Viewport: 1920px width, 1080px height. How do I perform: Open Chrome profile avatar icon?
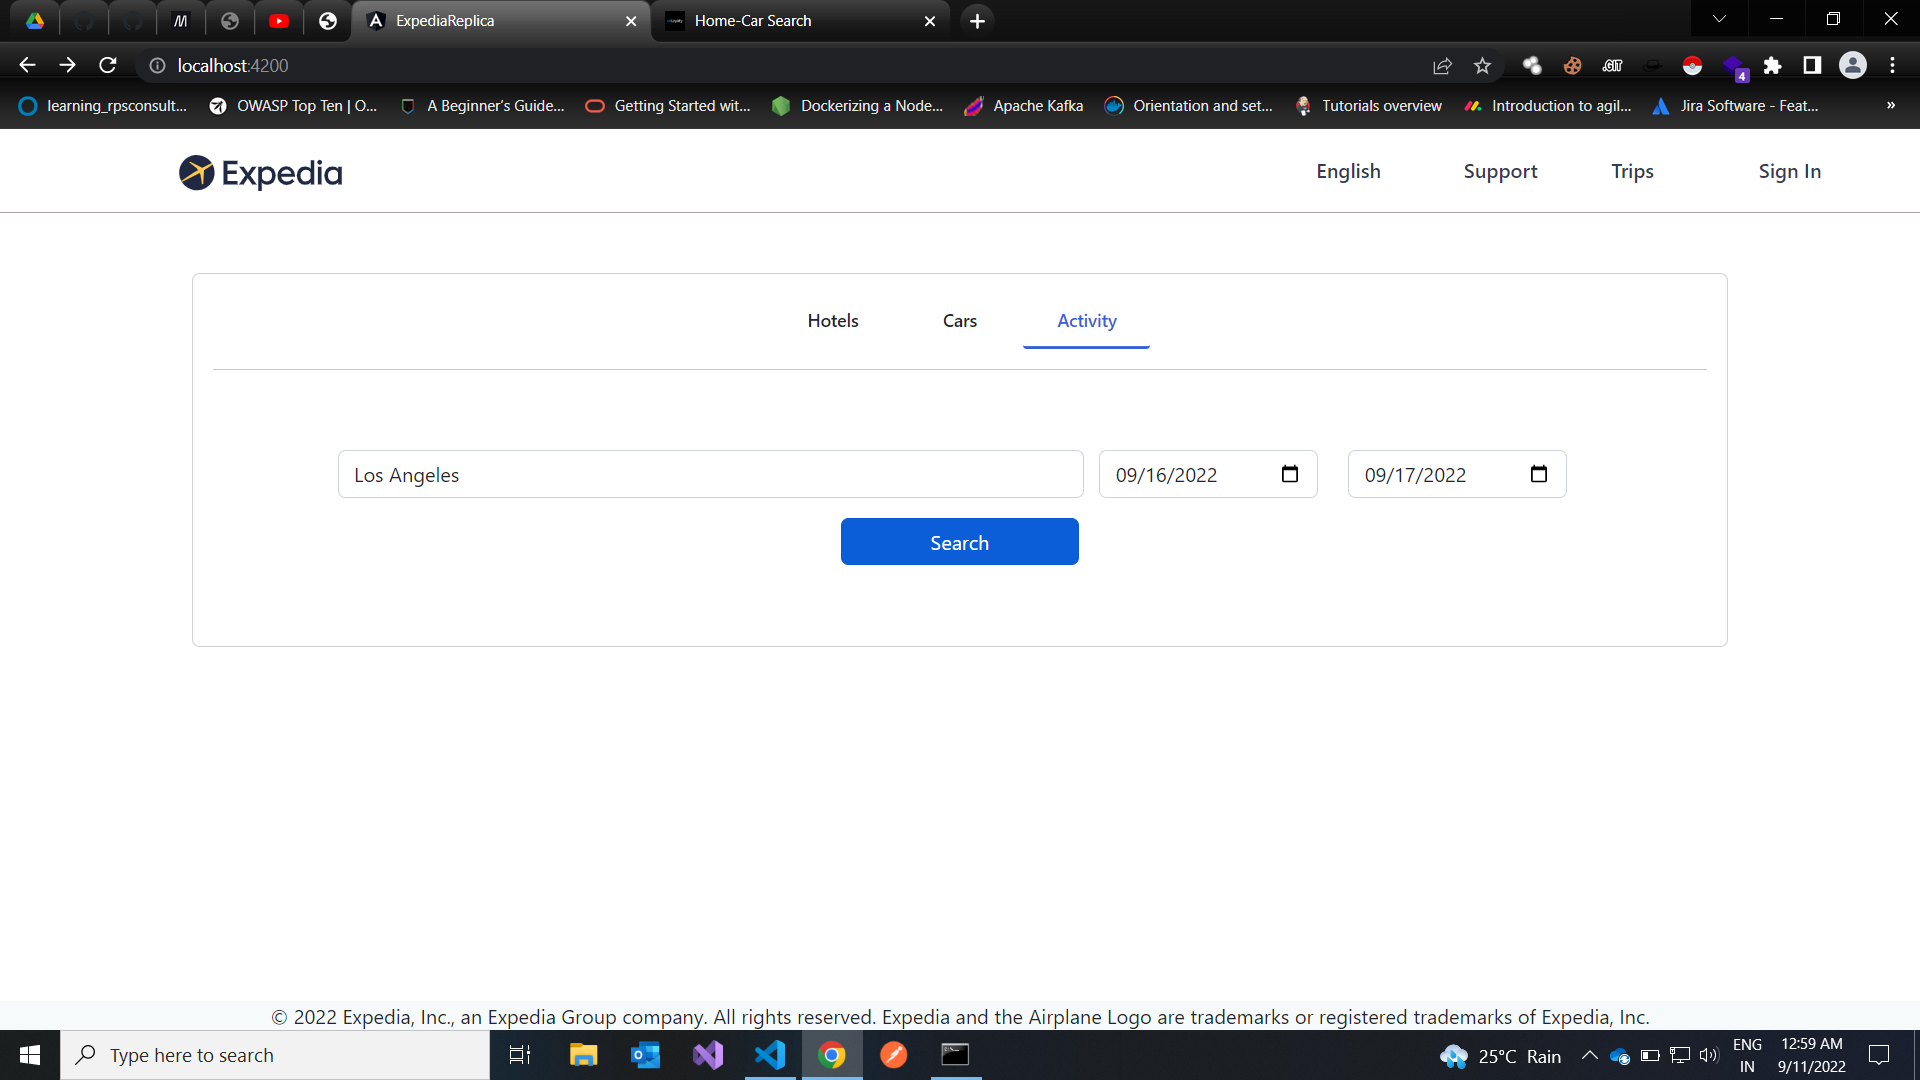tap(1852, 66)
